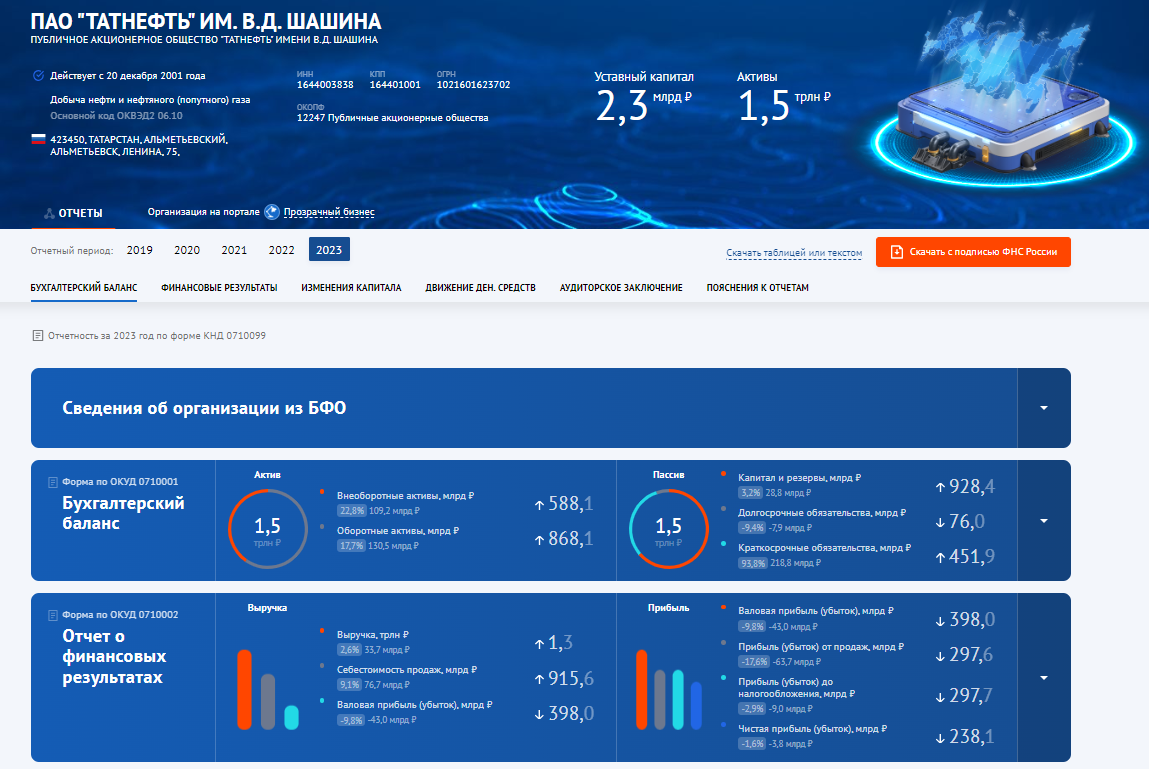
Task: Click the form icon next to ОКУД 0710001
Action: point(53,482)
